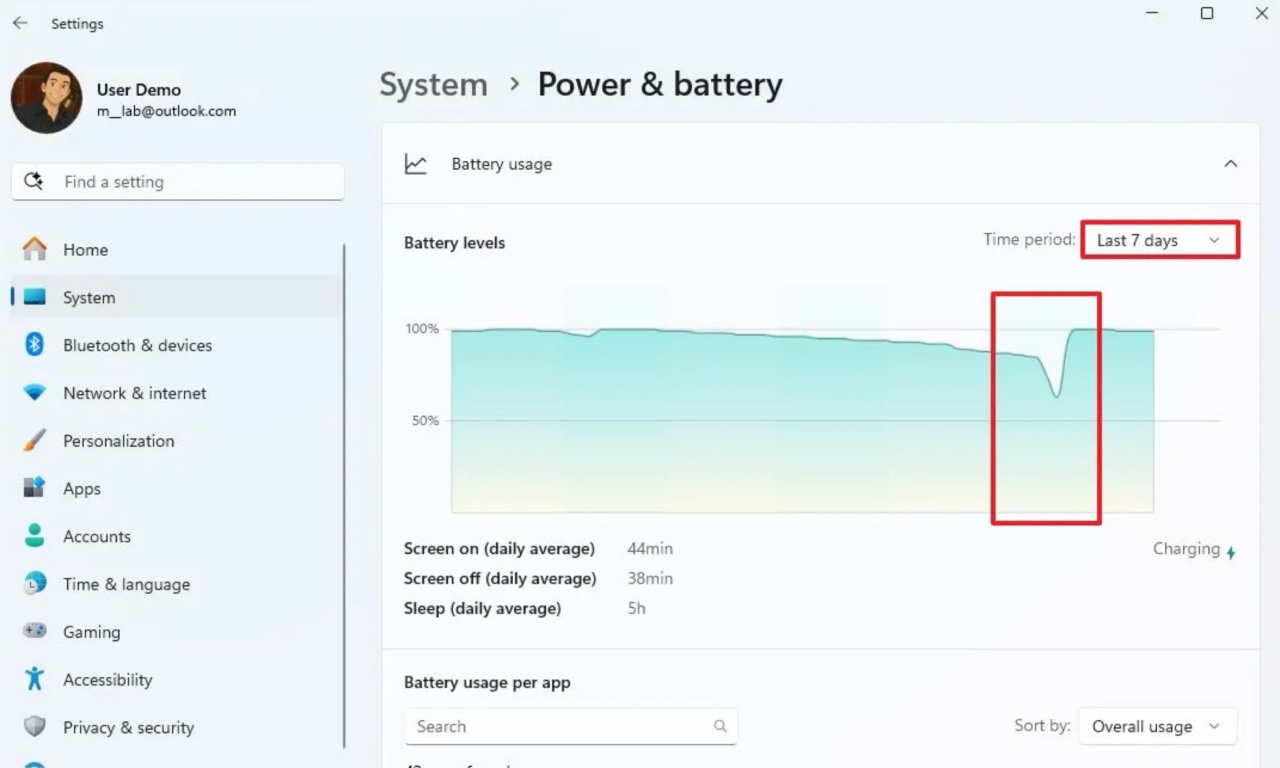Click the Bluetooth icon in the sidebar
The image size is (1280, 768).
coord(35,345)
